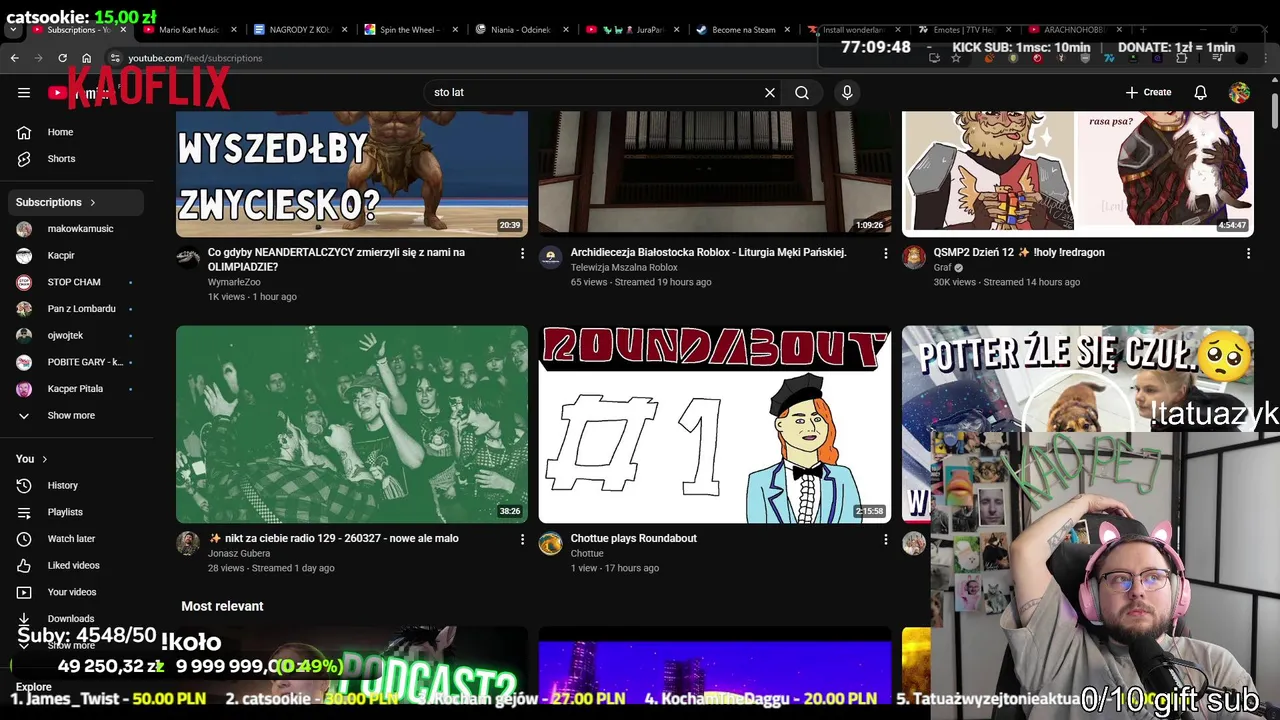Screen dimensions: 1280x720
Task: Reload the page with browser refresh
Action: point(62,58)
